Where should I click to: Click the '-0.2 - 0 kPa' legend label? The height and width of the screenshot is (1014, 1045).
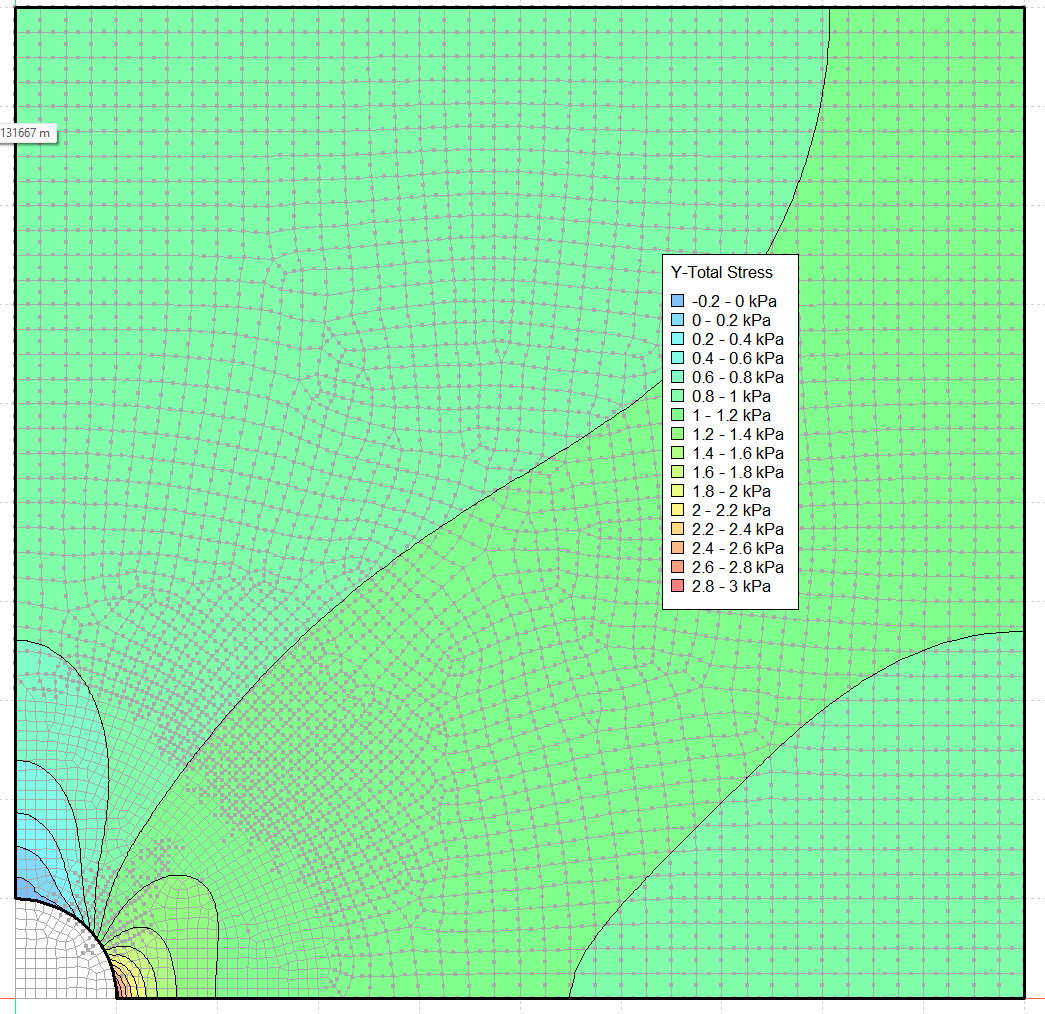coord(734,301)
